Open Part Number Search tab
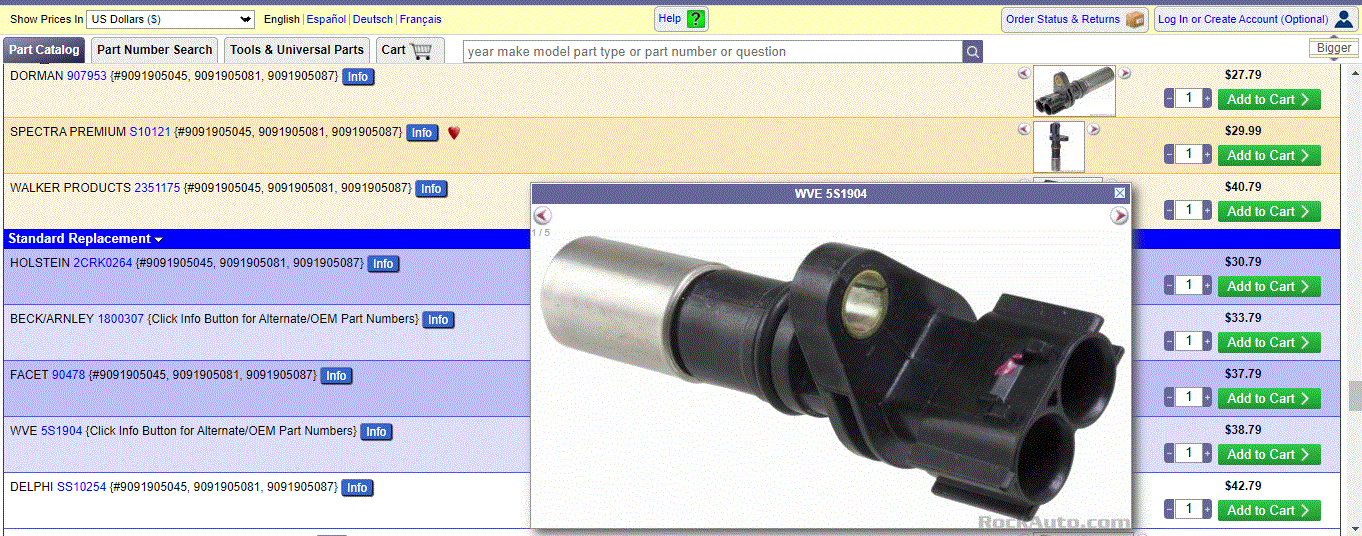1362x536 pixels. pos(155,50)
